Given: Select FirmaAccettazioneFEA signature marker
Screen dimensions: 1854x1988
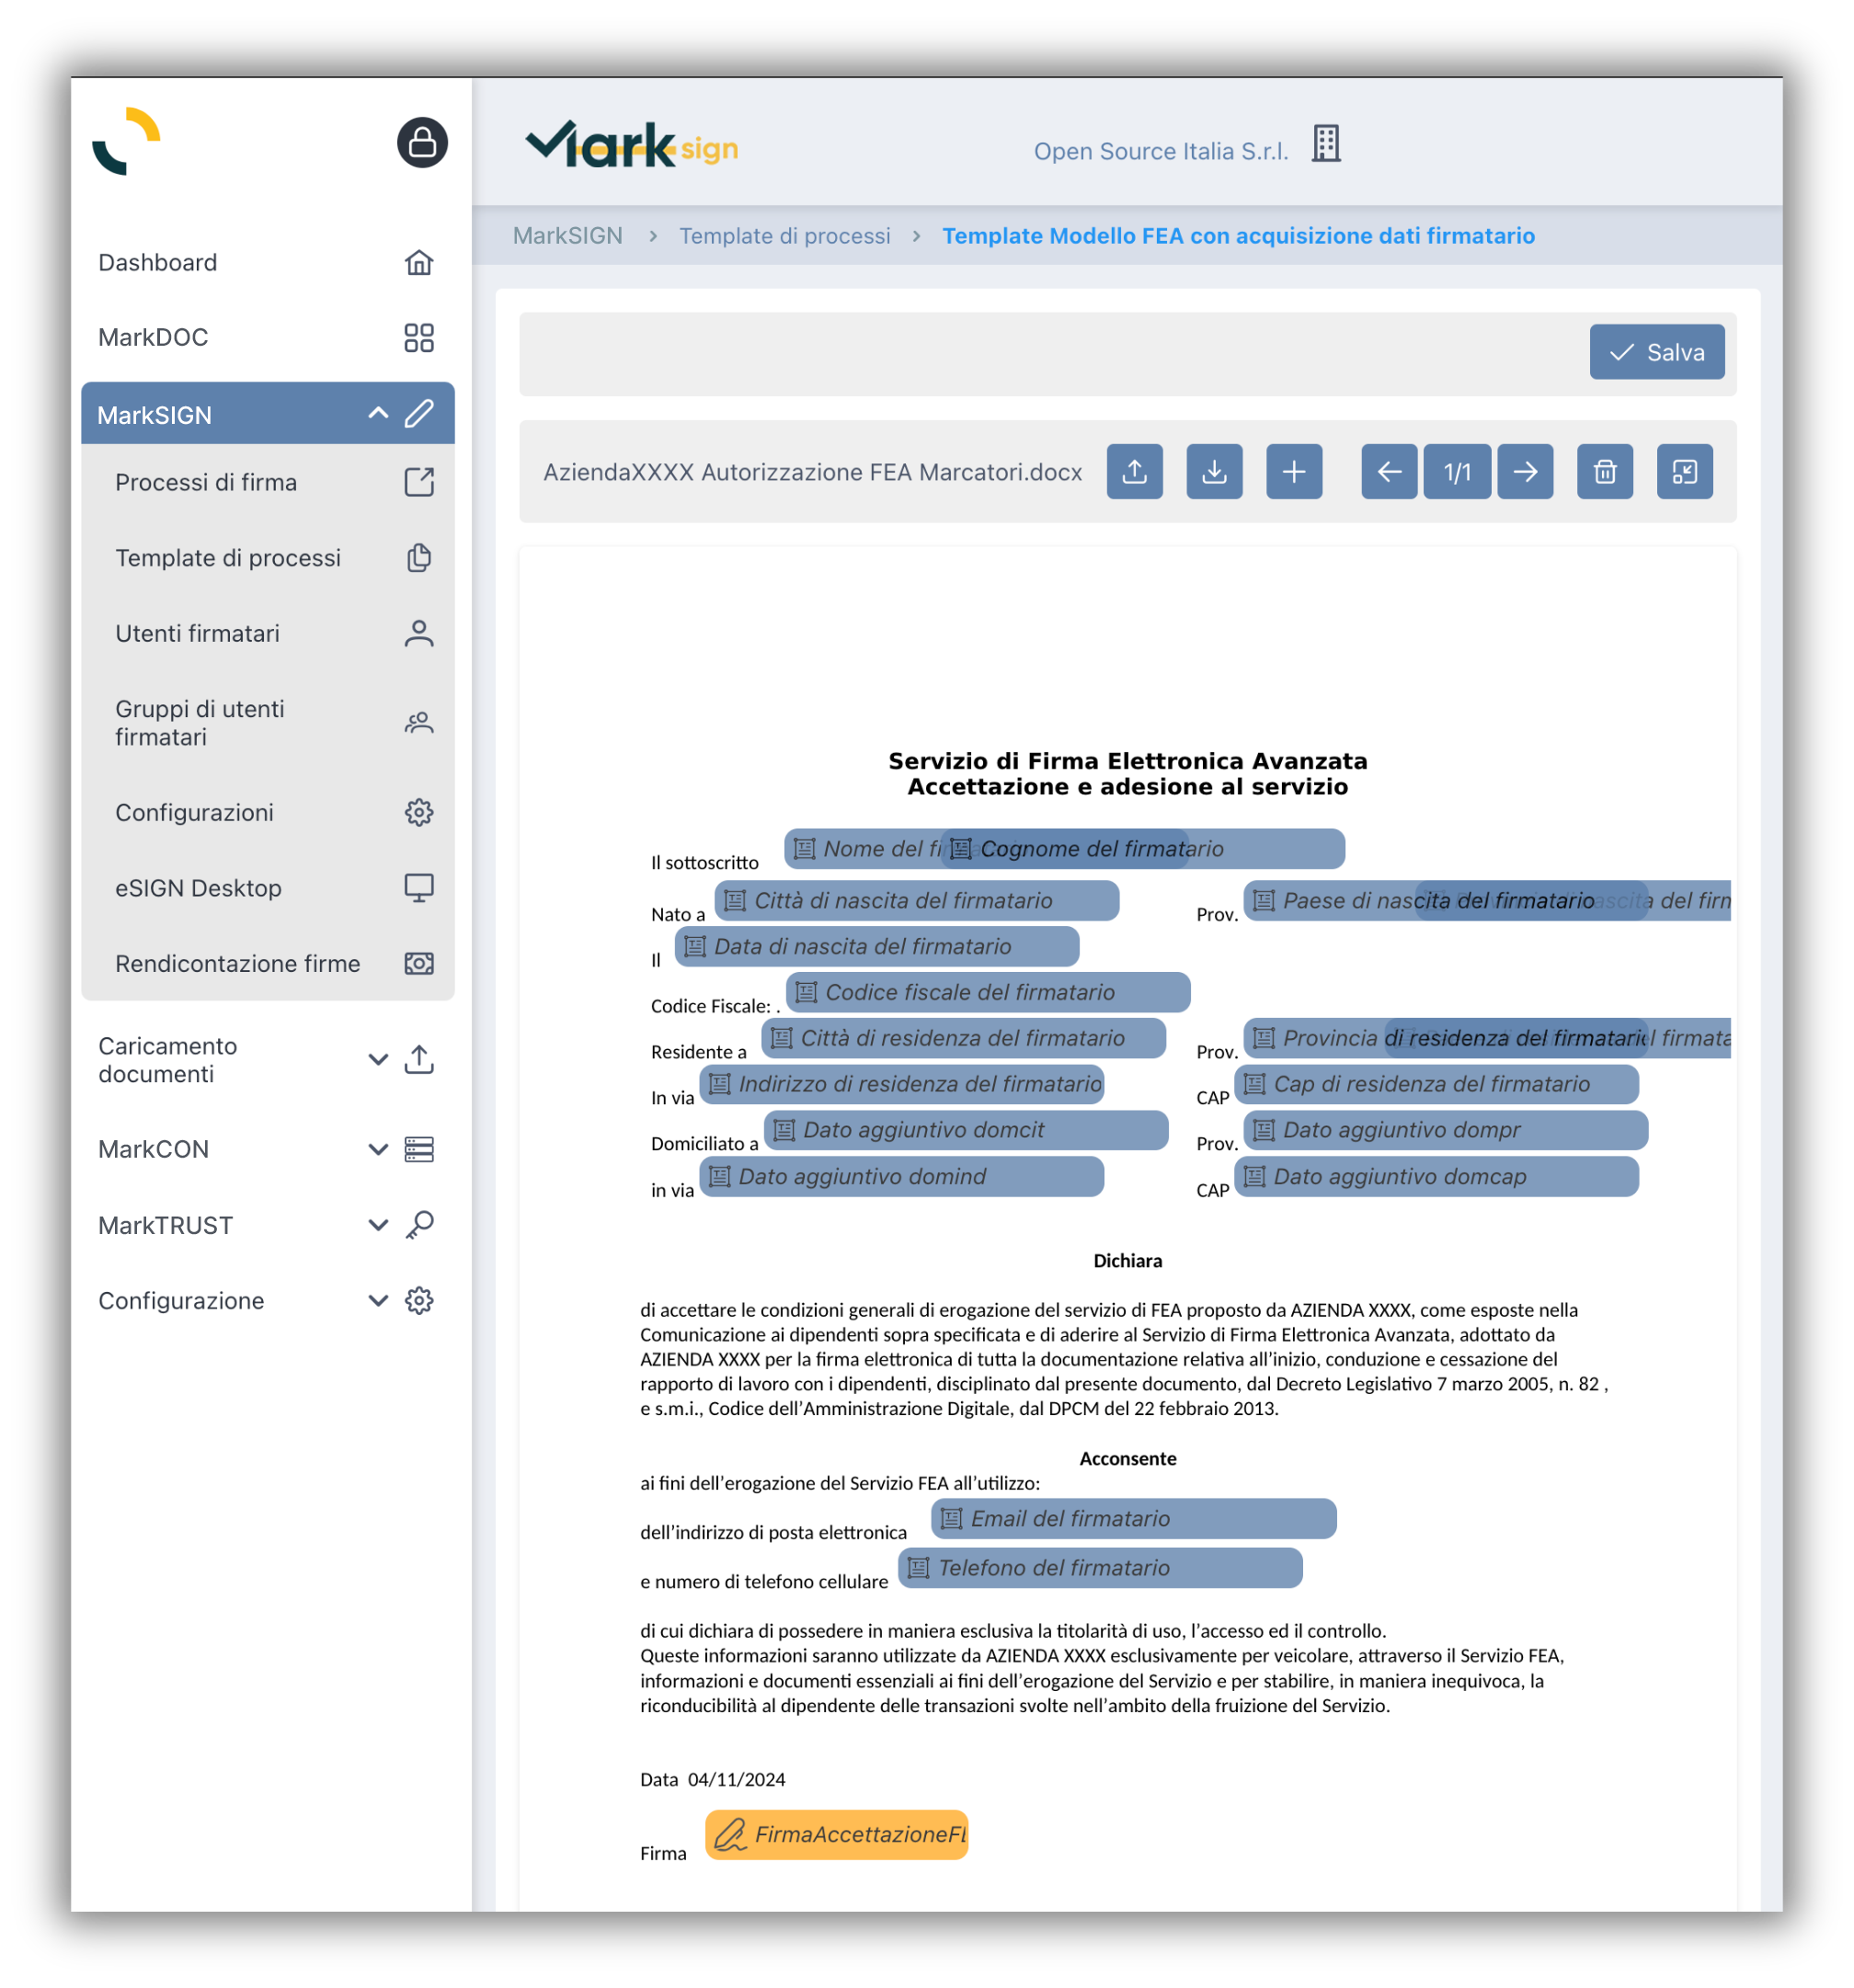Looking at the screenshot, I should pos(836,1834).
